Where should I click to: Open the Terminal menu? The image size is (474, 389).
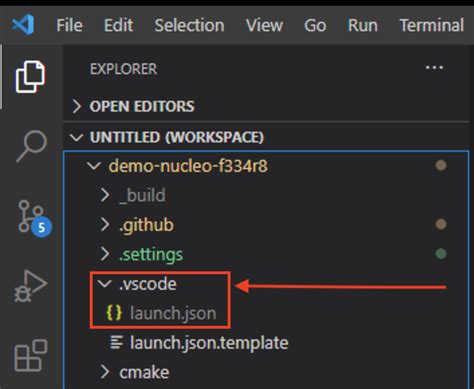coord(432,25)
